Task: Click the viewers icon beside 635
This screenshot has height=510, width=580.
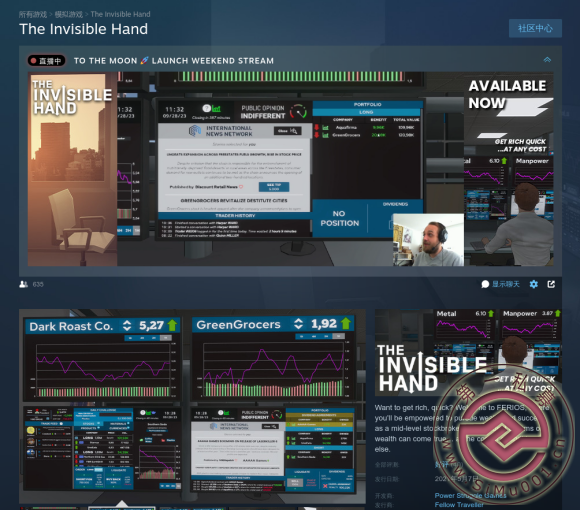Action: click(23, 284)
